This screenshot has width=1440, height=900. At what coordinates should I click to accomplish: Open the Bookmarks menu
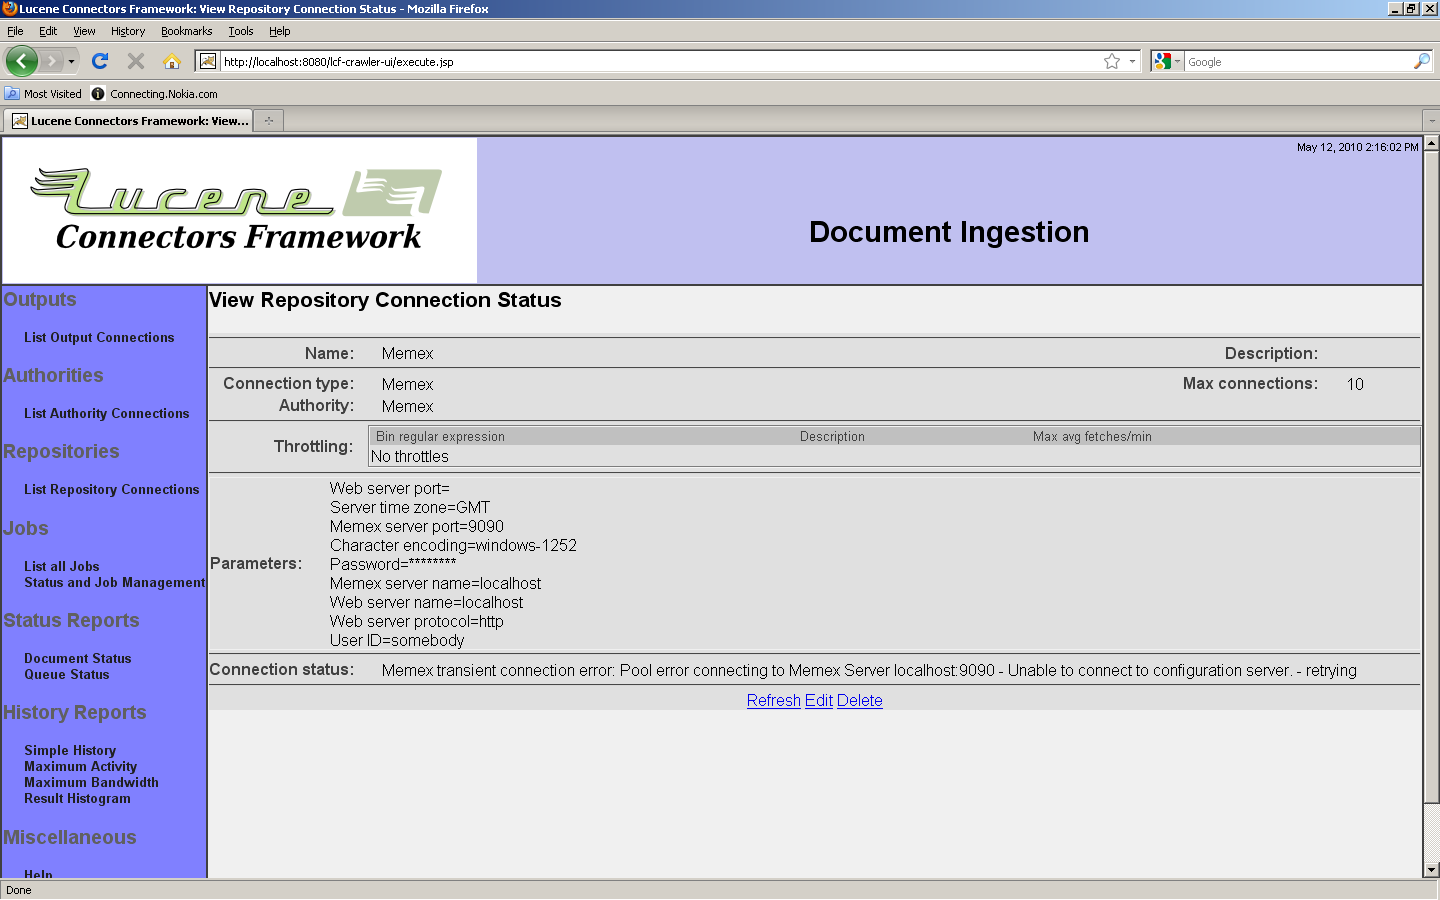186,31
